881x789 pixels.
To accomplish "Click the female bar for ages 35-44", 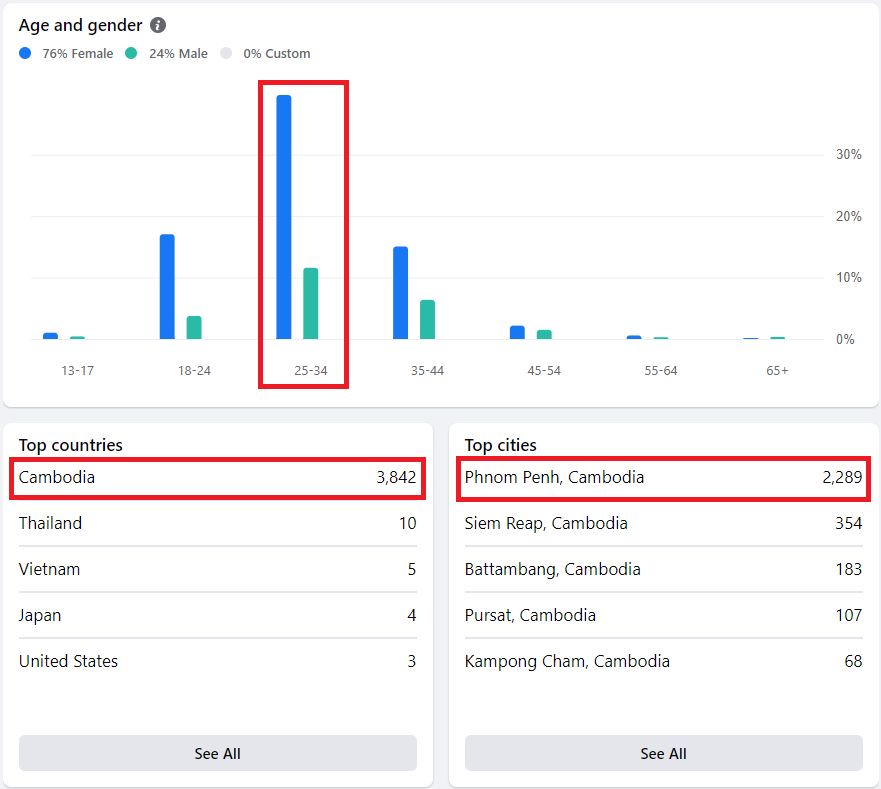I will point(401,293).
